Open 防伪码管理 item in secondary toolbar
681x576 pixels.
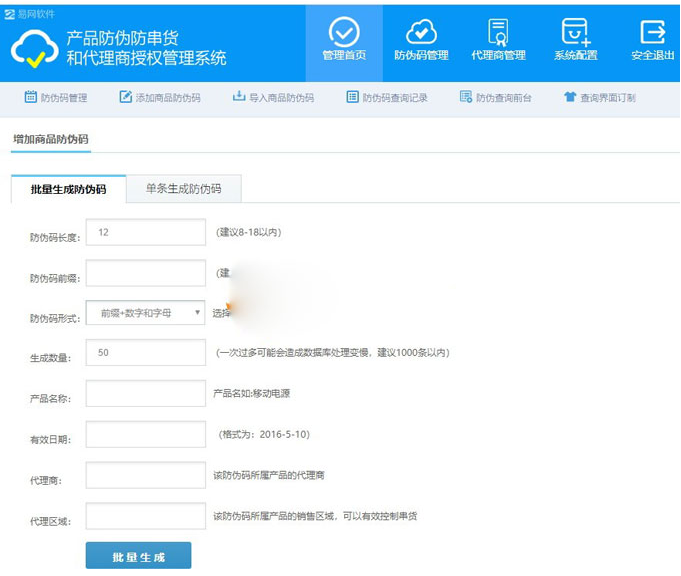coord(55,98)
